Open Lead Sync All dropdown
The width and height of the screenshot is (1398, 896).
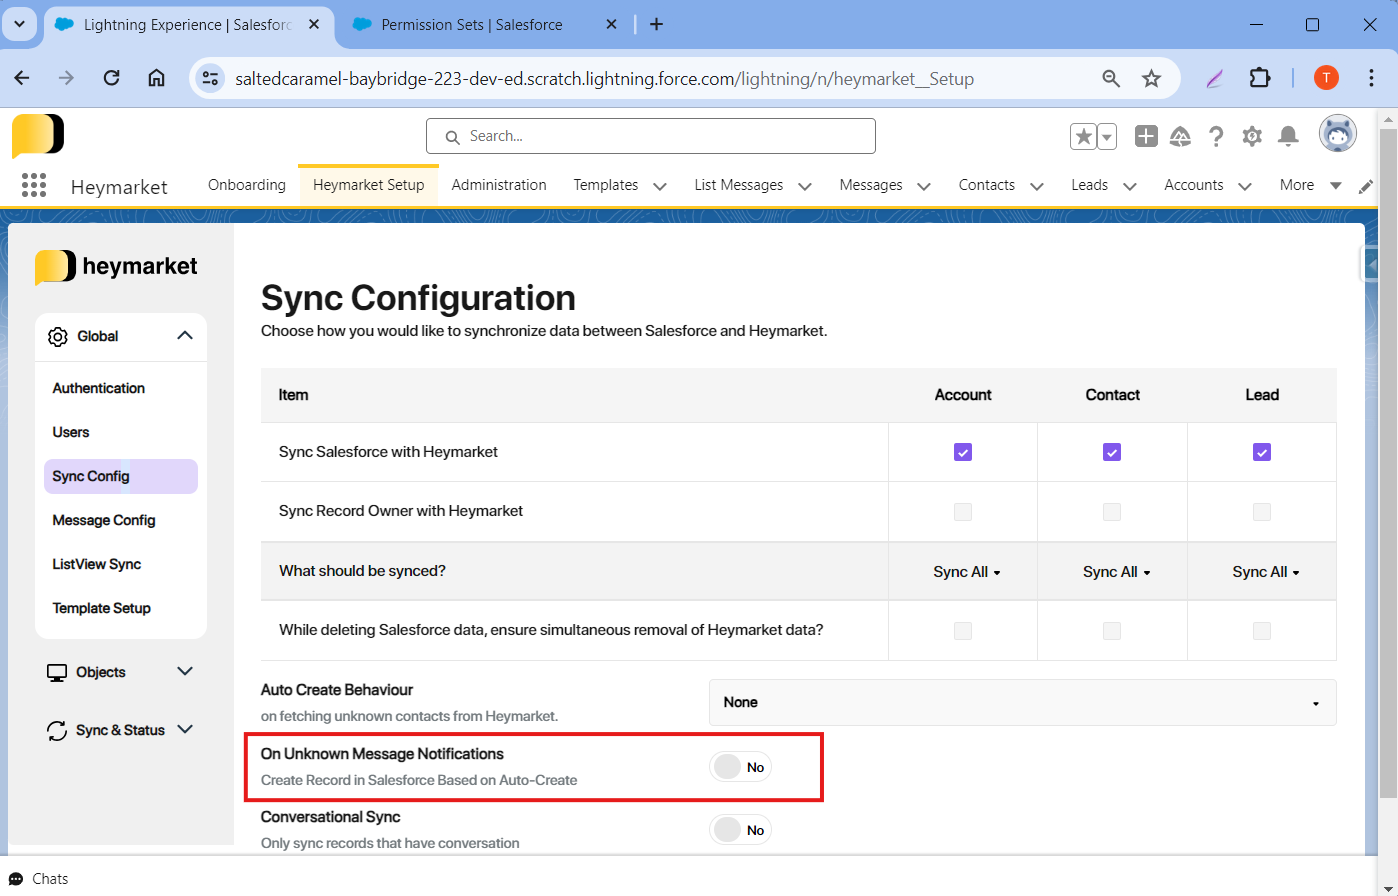coord(1266,572)
